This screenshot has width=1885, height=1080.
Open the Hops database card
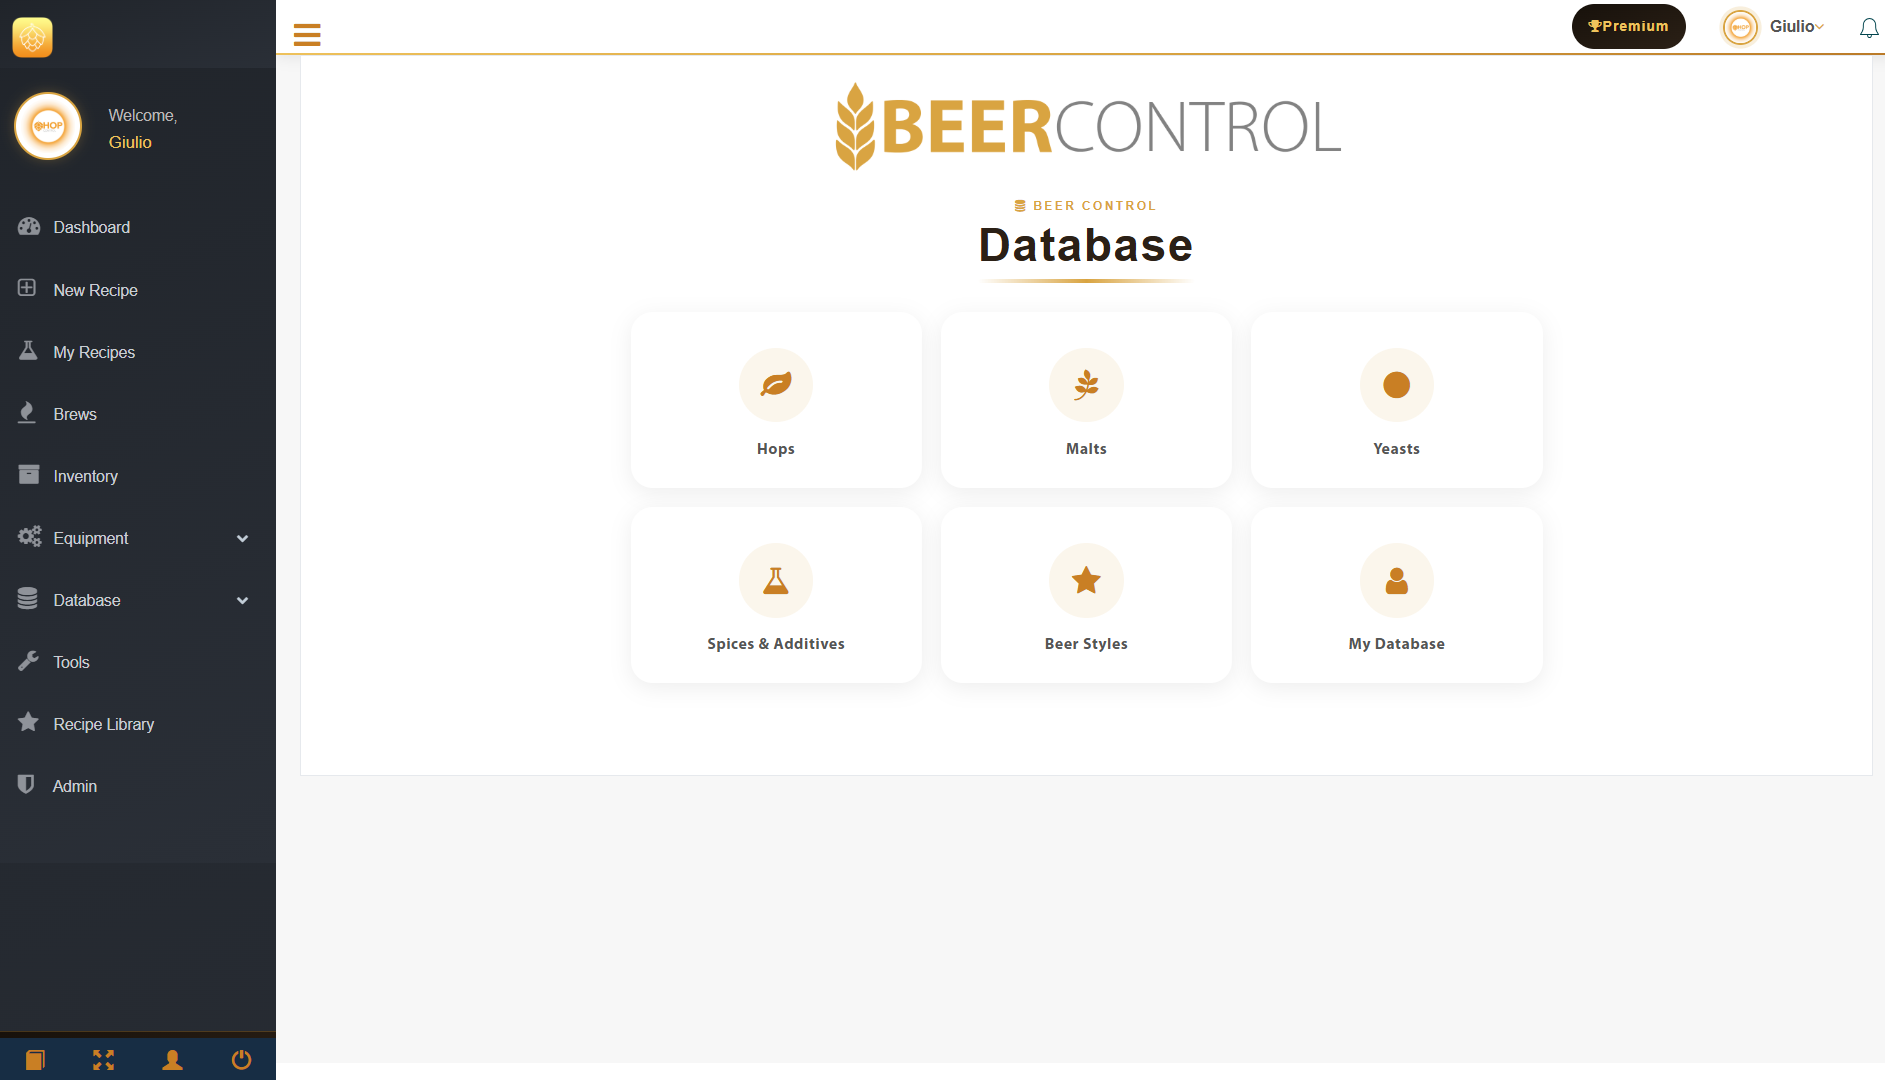776,400
